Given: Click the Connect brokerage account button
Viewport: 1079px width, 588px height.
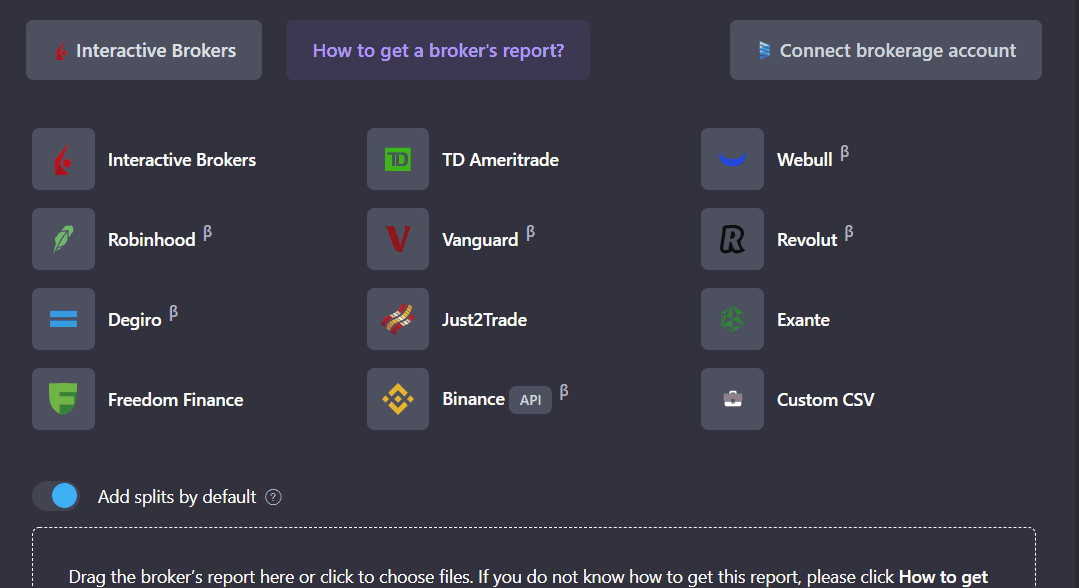Looking at the screenshot, I should pos(885,50).
